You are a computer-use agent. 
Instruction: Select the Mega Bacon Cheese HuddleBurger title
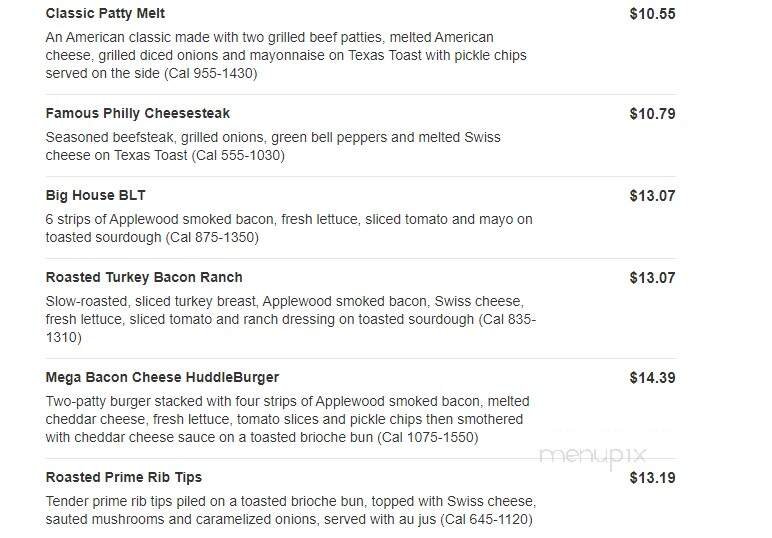coord(162,377)
